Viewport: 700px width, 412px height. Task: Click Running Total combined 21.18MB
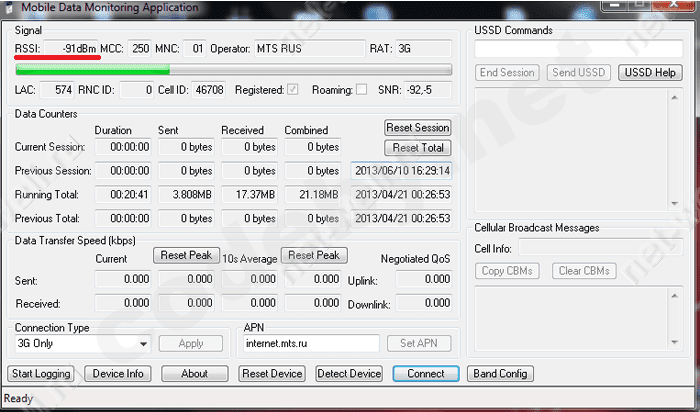pyautogui.click(x=313, y=195)
